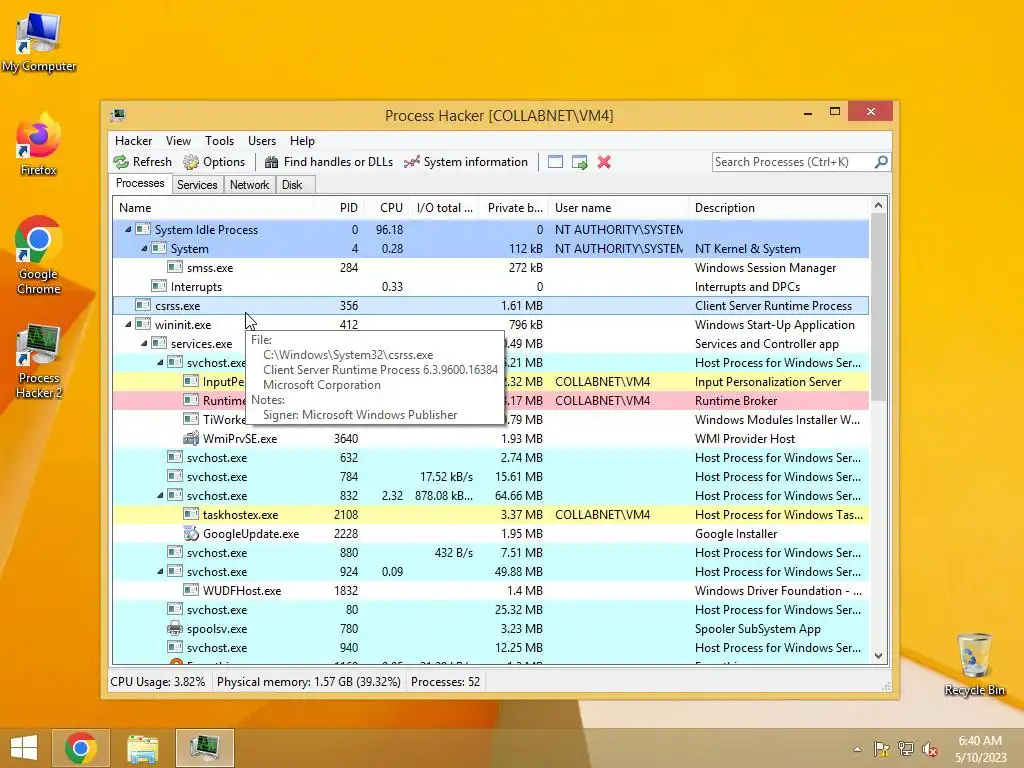Collapse svchost.exe PID 832 node
This screenshot has width=1024, height=768.
[161, 495]
